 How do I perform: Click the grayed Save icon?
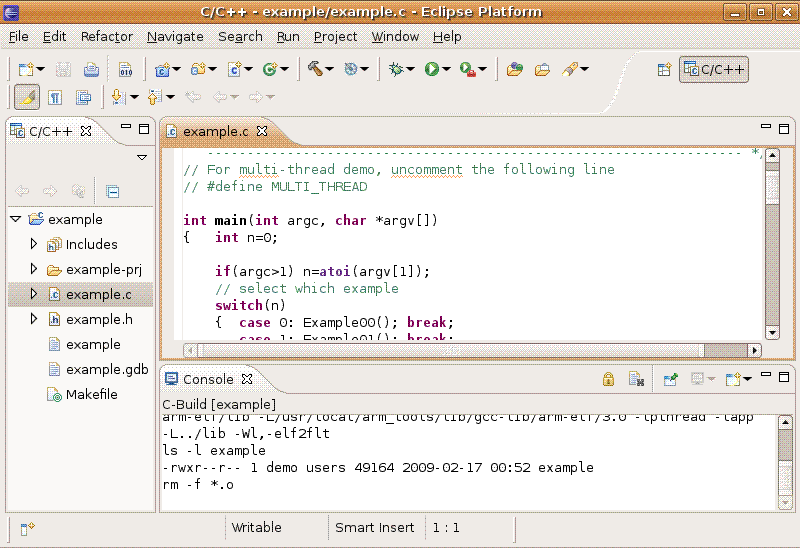tap(63, 69)
